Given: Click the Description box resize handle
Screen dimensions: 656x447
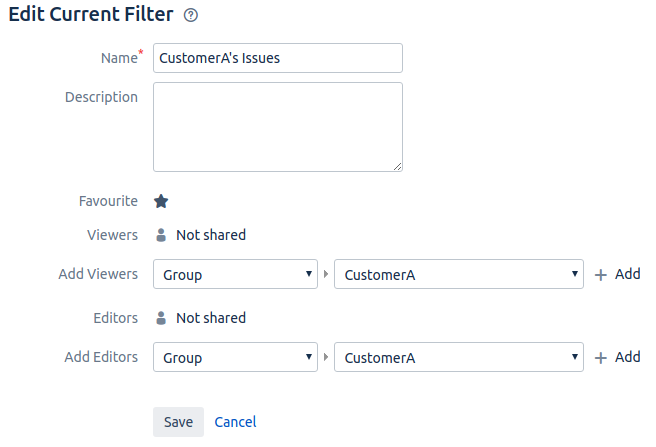Looking at the screenshot, I should tap(397, 166).
